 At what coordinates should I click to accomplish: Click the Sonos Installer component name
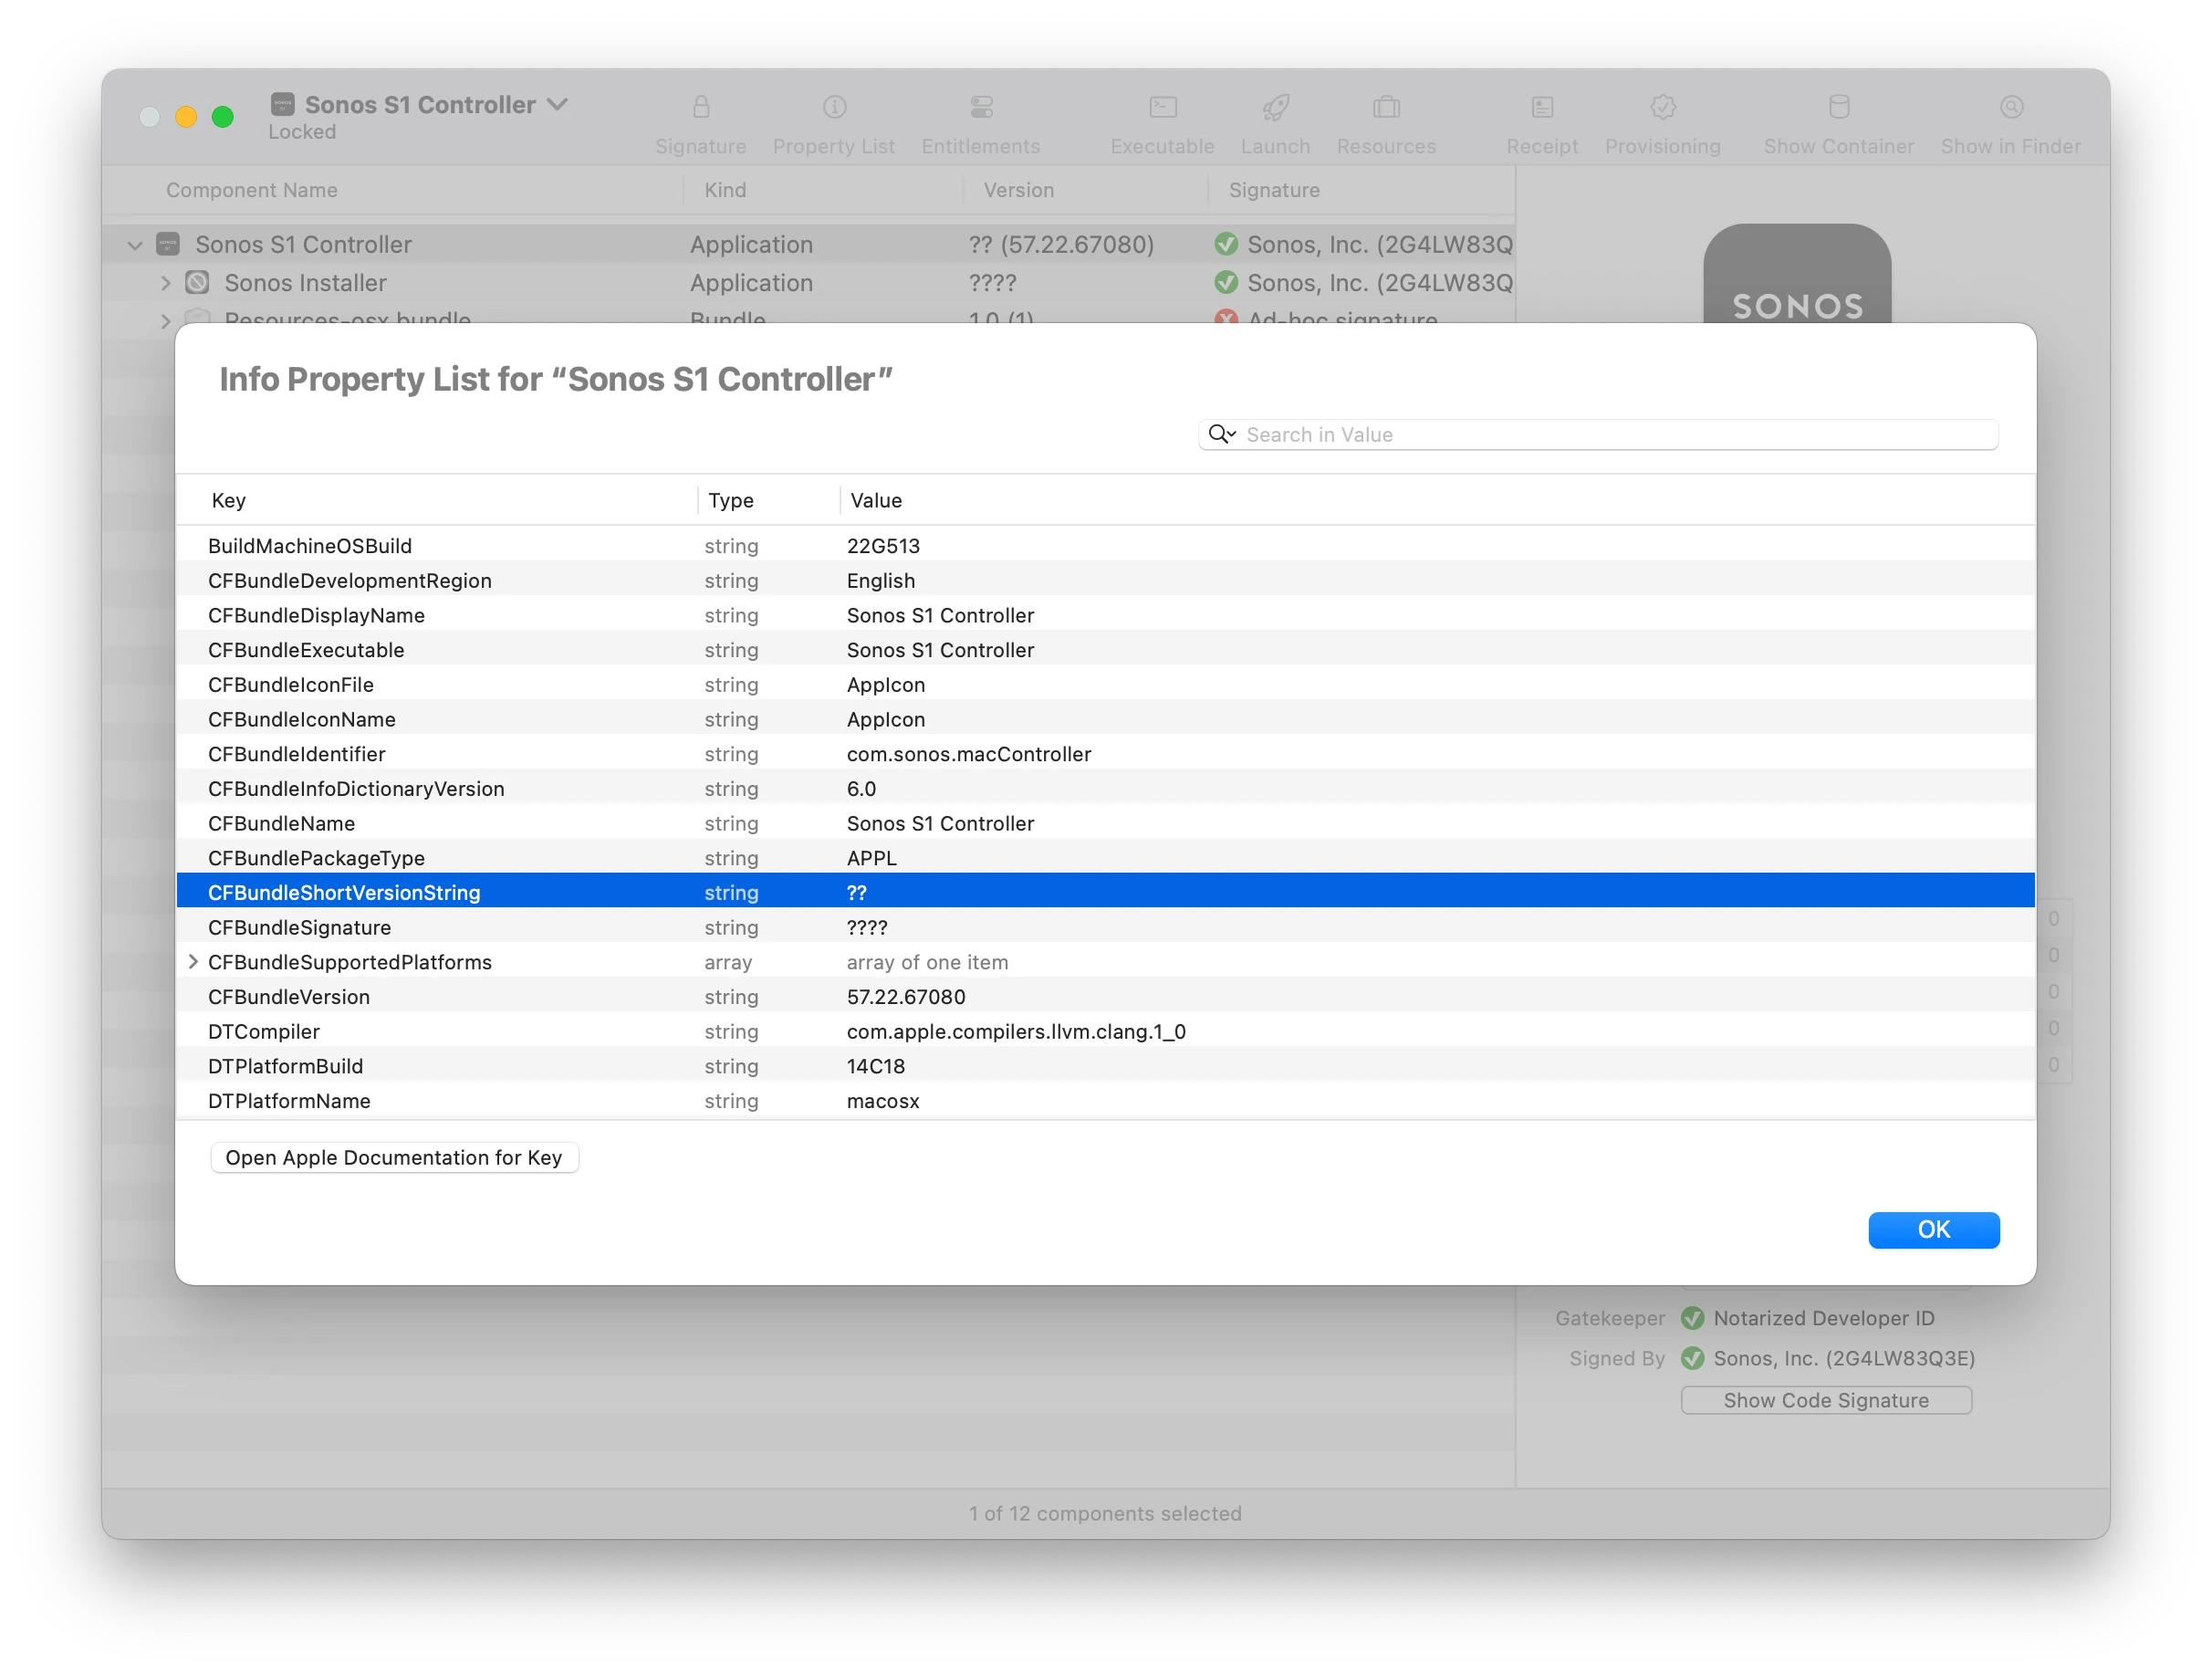[305, 283]
